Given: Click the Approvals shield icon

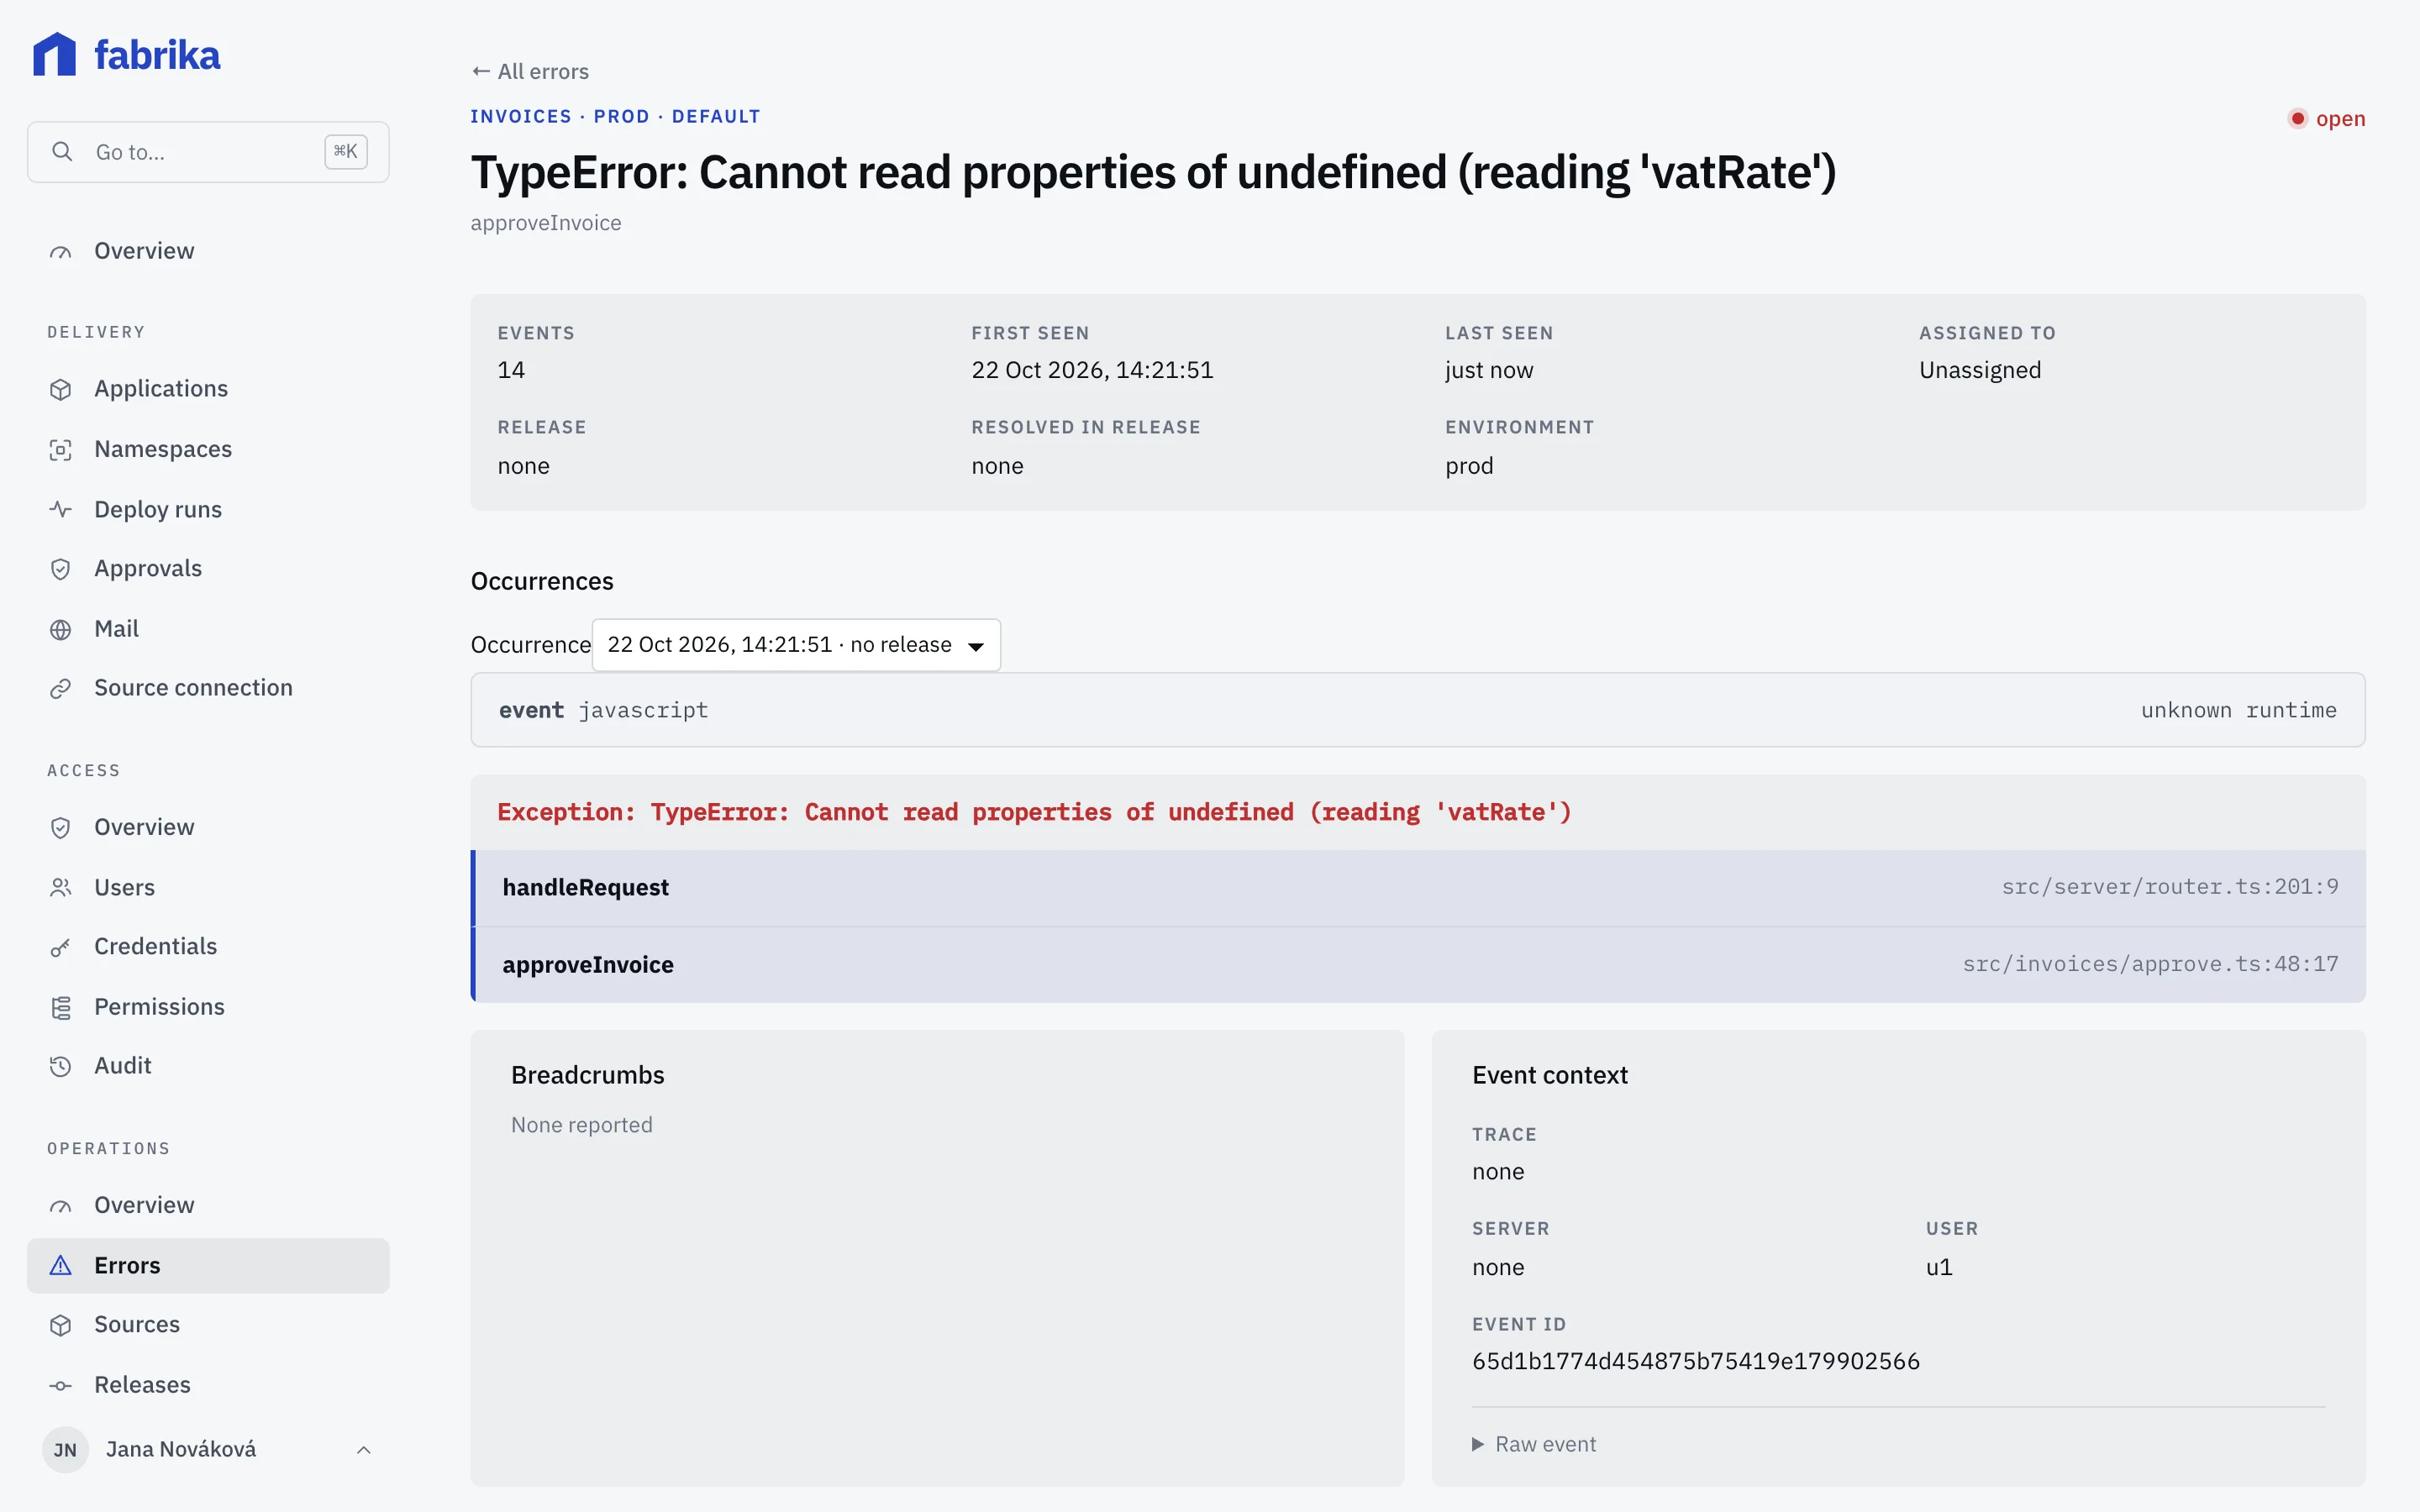Looking at the screenshot, I should [61, 569].
